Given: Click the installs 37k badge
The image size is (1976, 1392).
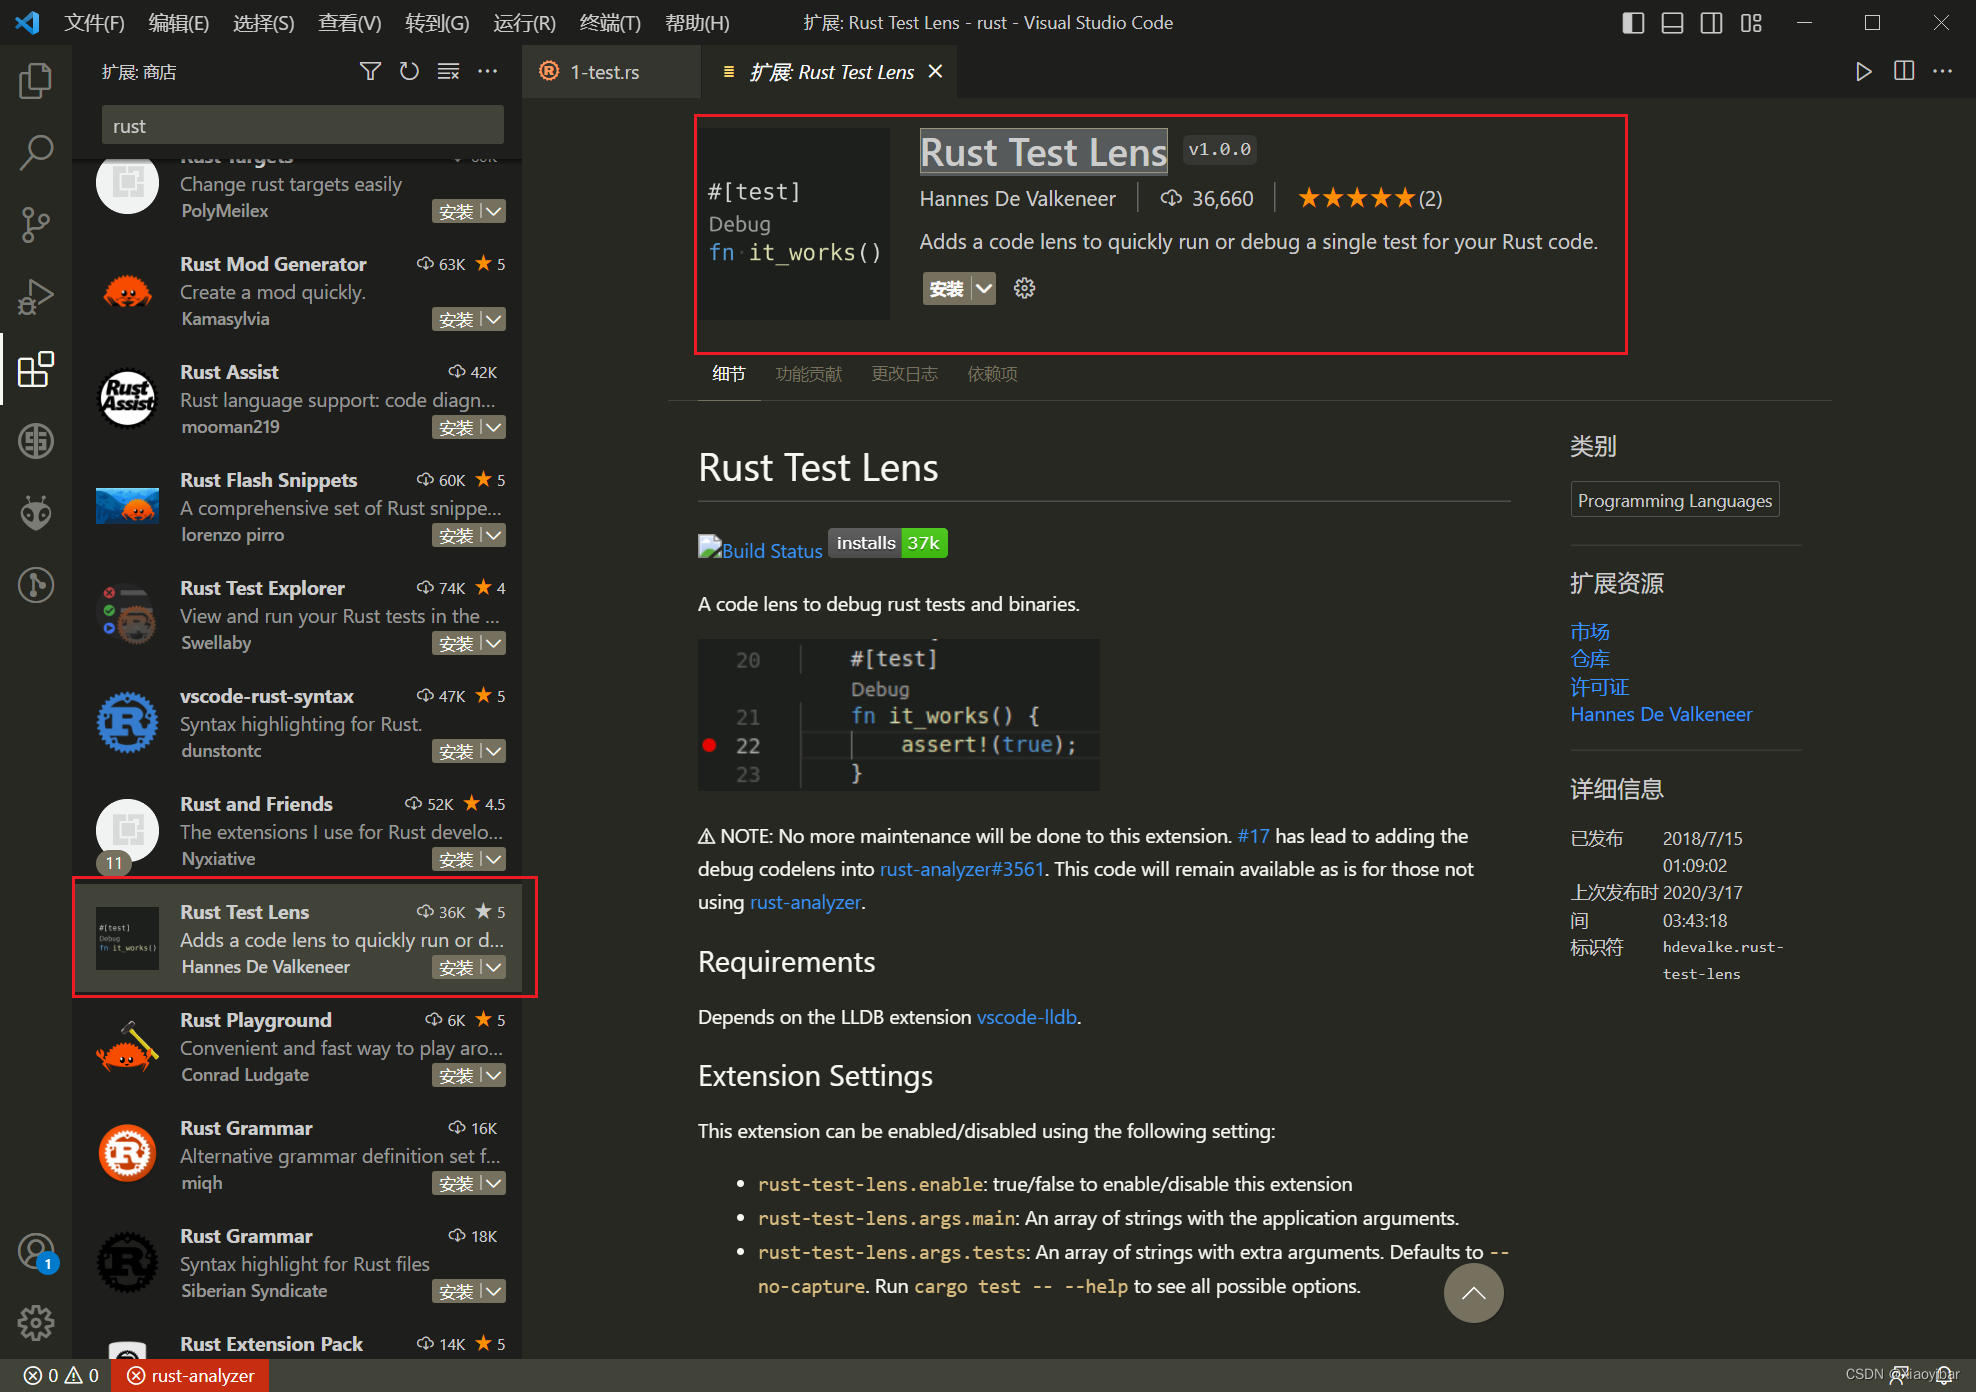Looking at the screenshot, I should [888, 543].
